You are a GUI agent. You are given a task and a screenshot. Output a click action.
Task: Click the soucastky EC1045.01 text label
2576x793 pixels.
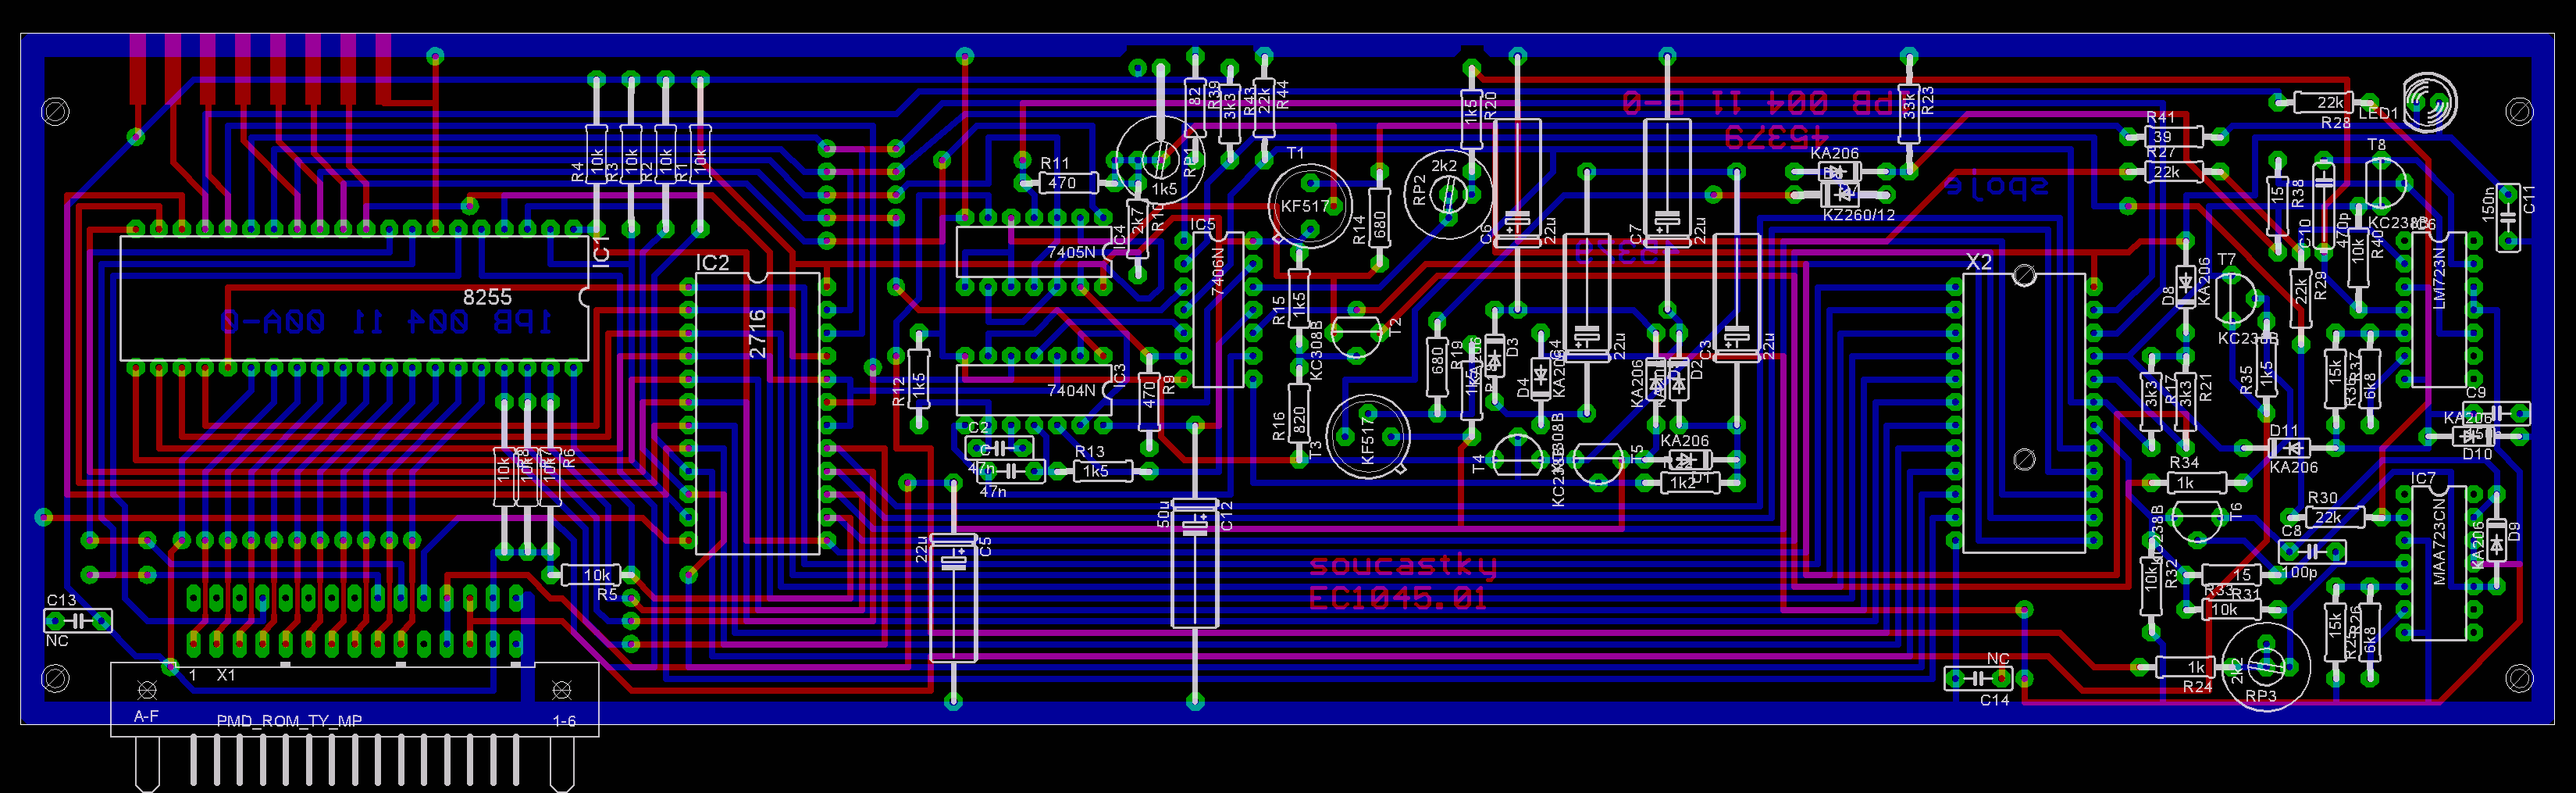click(x=1402, y=582)
